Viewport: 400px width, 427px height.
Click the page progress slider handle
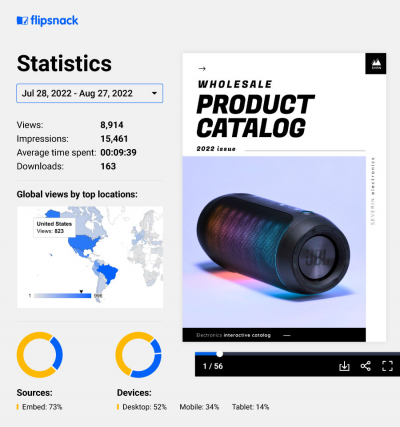(x=219, y=354)
